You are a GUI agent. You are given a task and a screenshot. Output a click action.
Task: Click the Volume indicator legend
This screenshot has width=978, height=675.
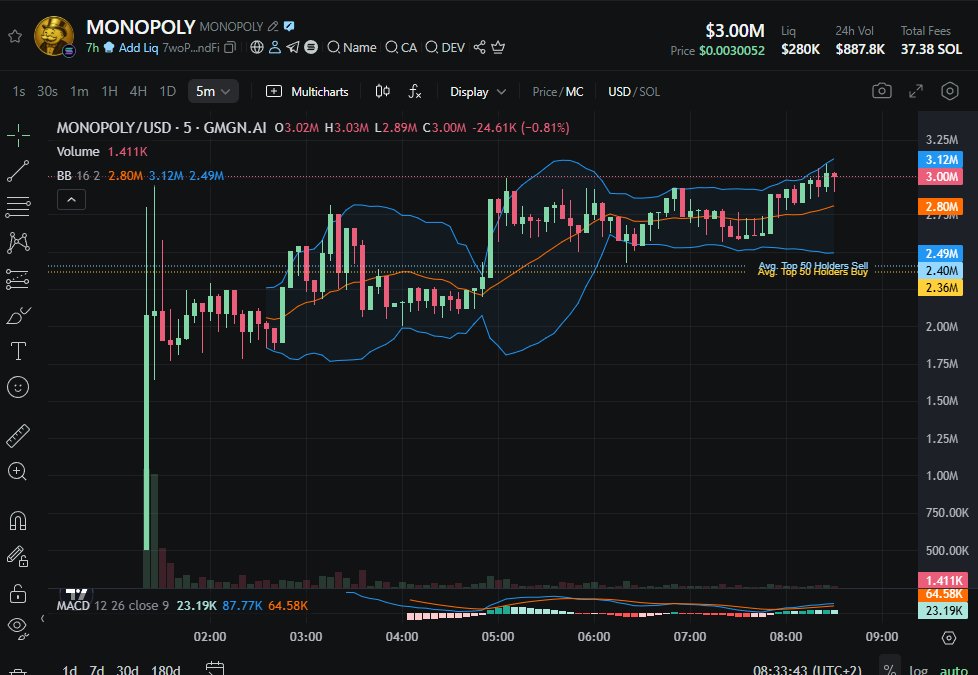(78, 152)
